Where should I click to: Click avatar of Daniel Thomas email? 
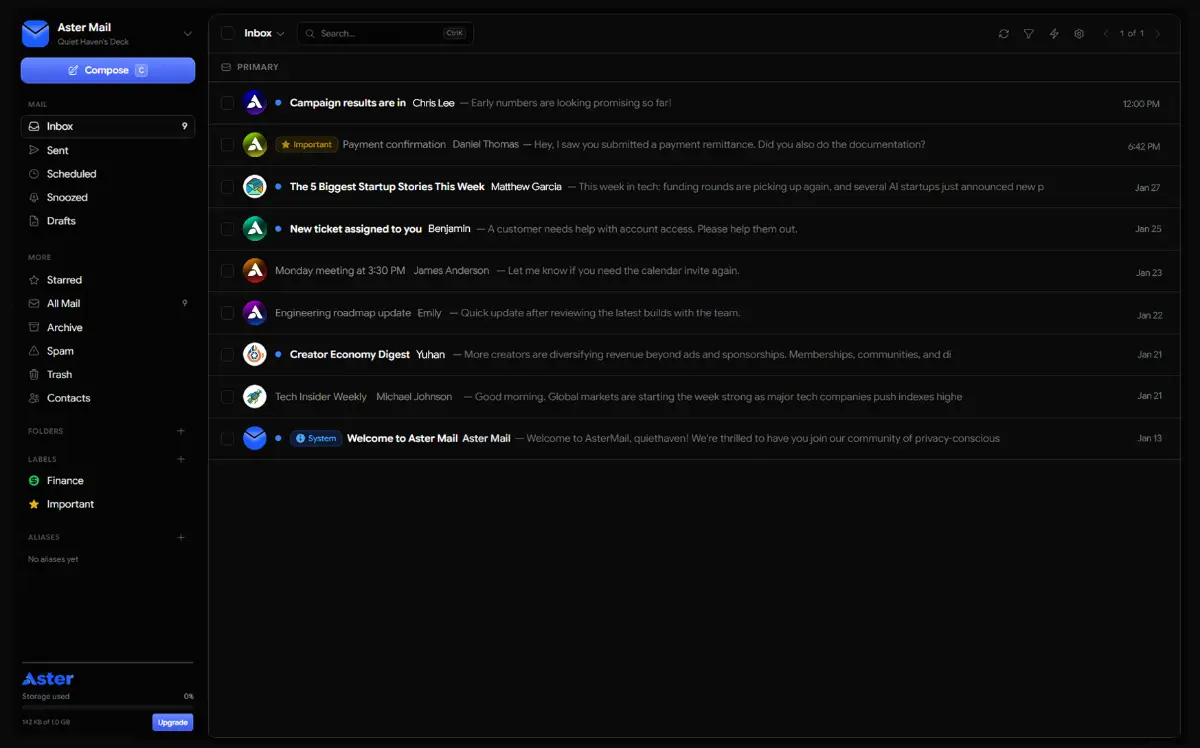255,145
